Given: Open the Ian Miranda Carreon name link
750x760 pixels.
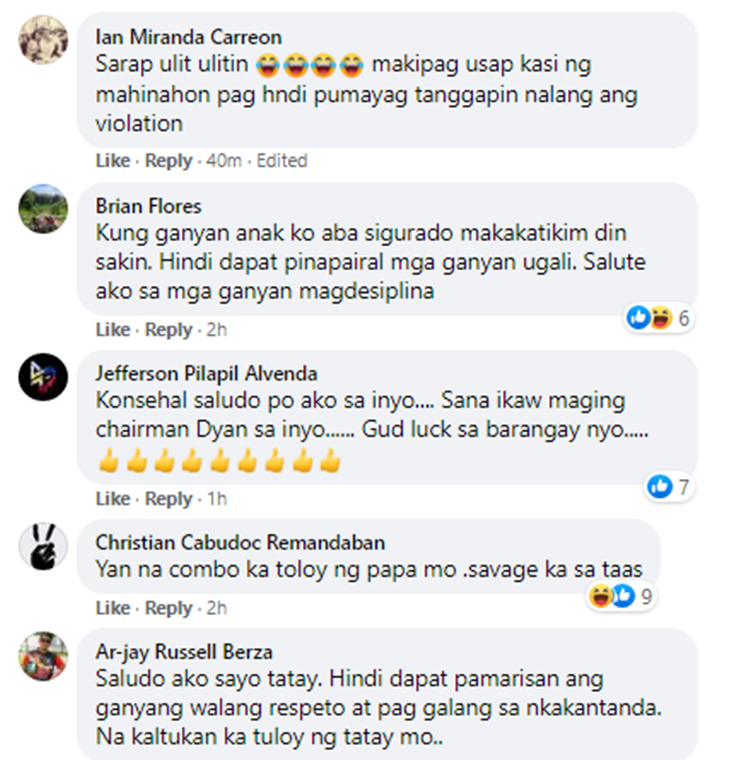Looking at the screenshot, I should pos(189,37).
